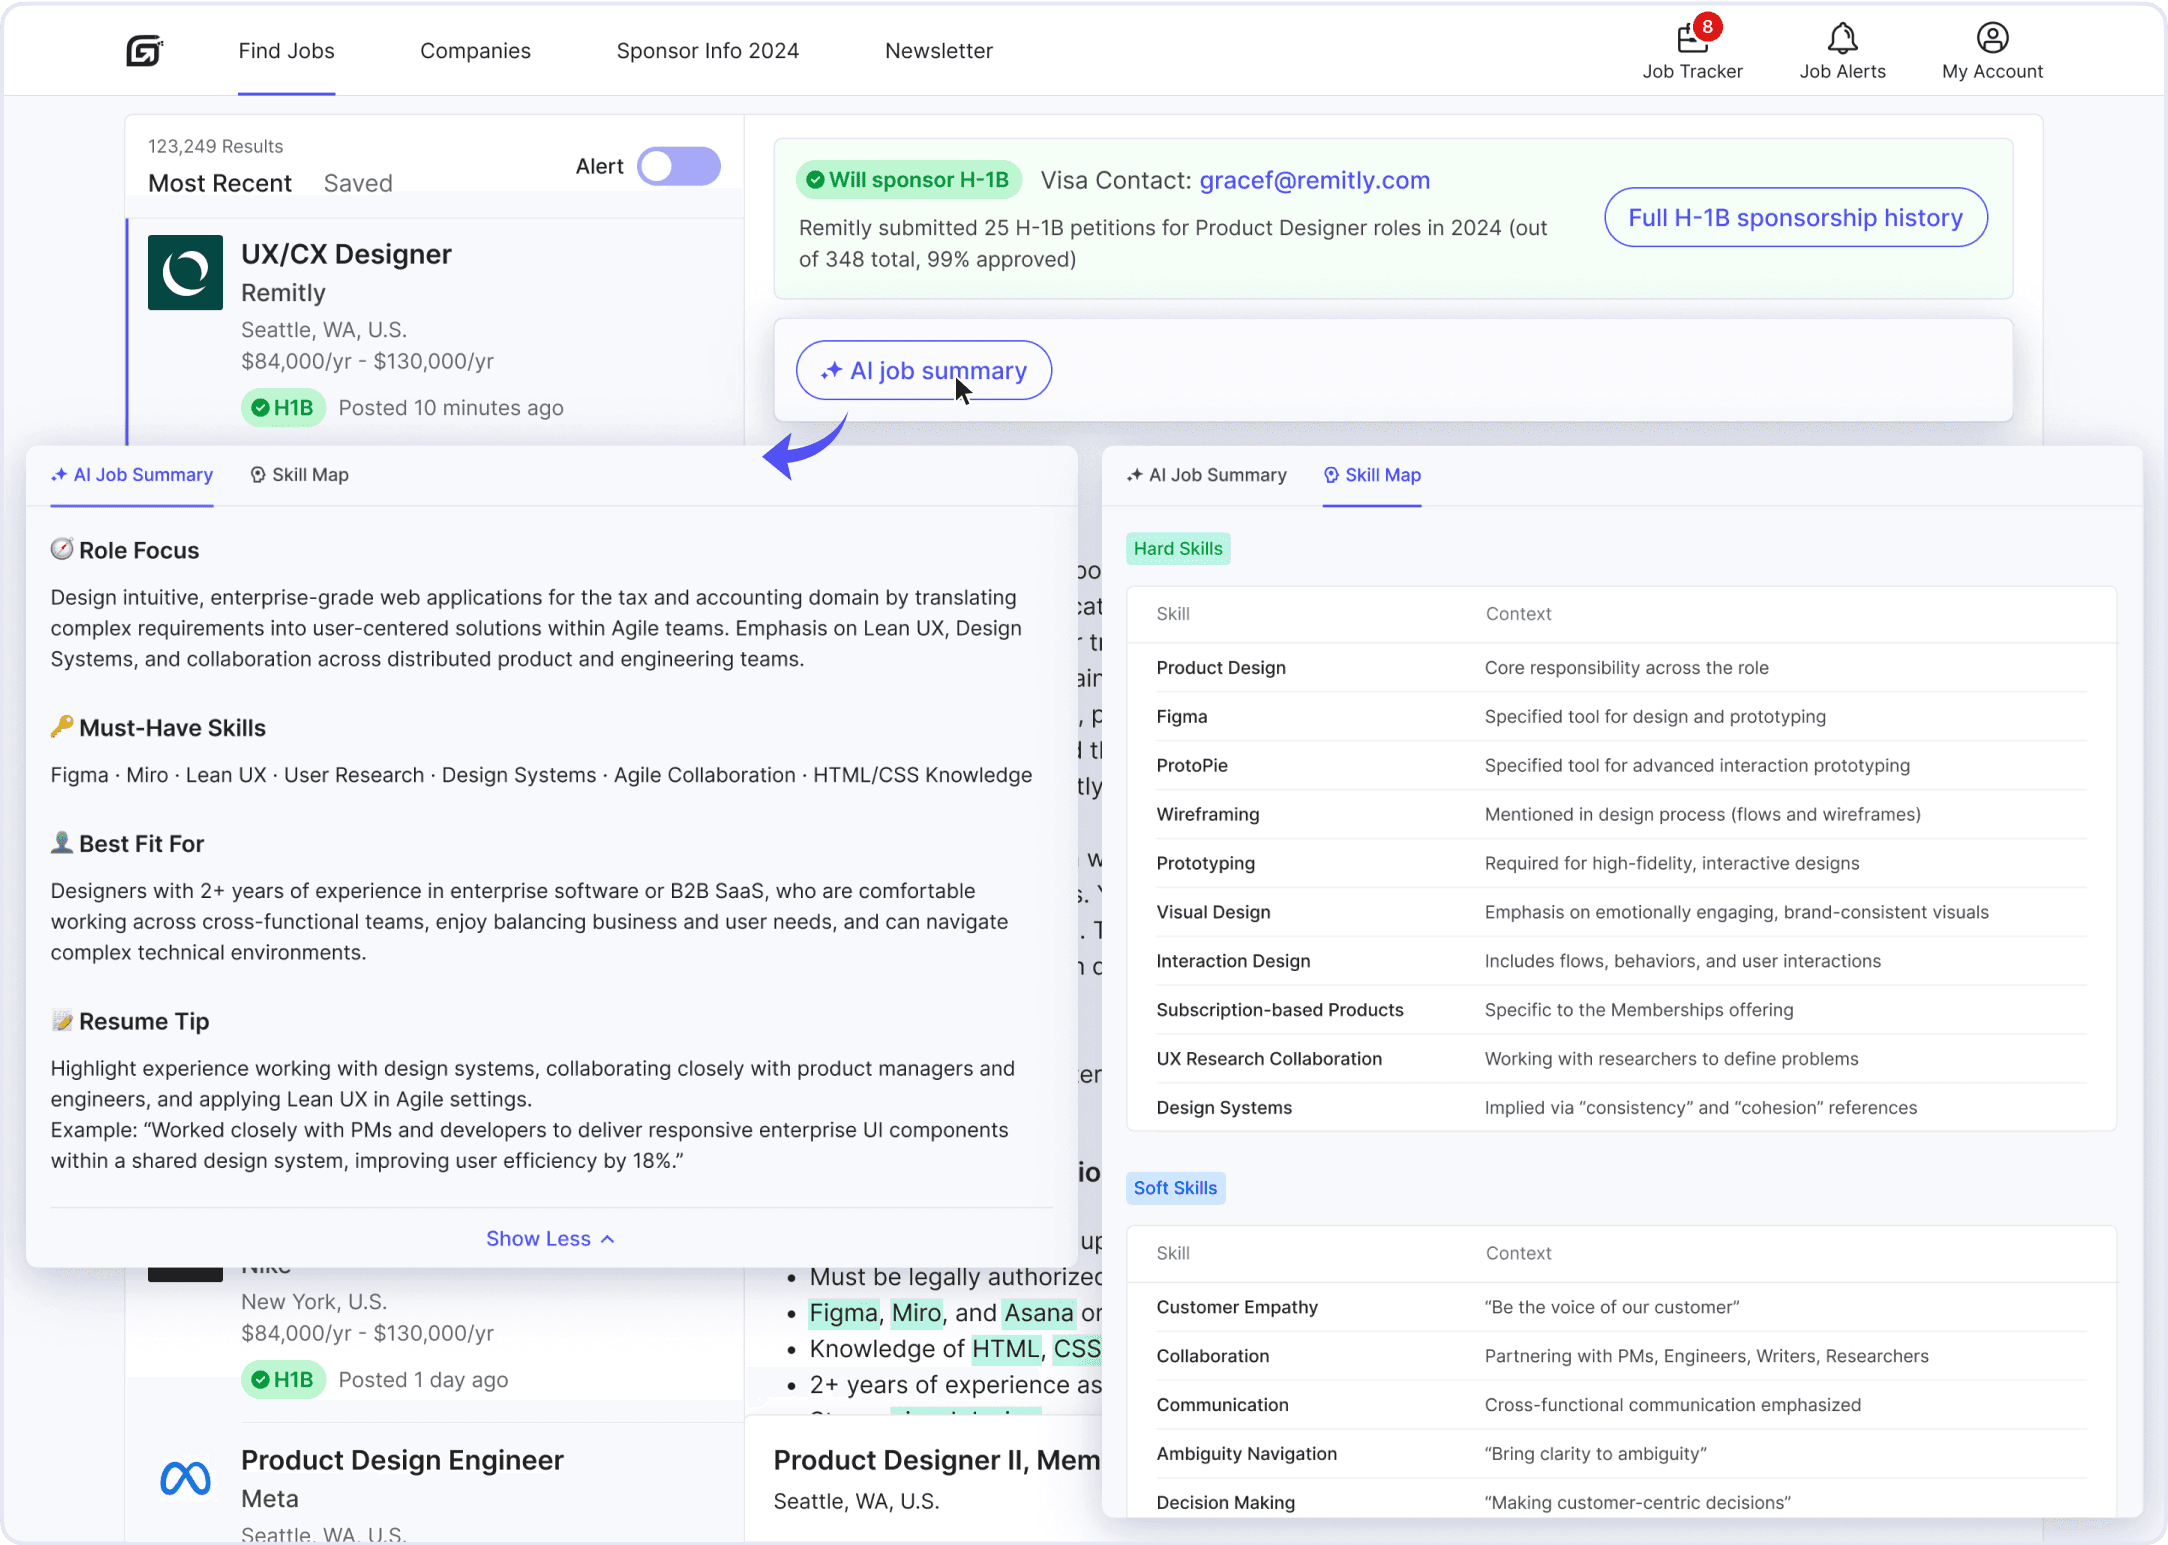Open the Job Tracker briefcase icon
Image resolution: width=2168 pixels, height=1545 pixels.
click(1691, 39)
